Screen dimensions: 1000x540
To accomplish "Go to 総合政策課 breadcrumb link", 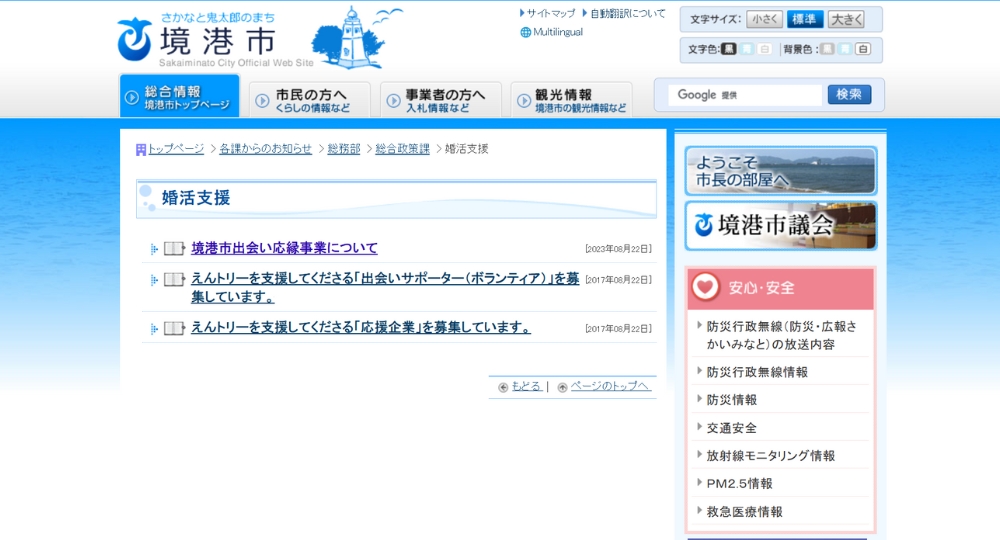I will coord(402,149).
